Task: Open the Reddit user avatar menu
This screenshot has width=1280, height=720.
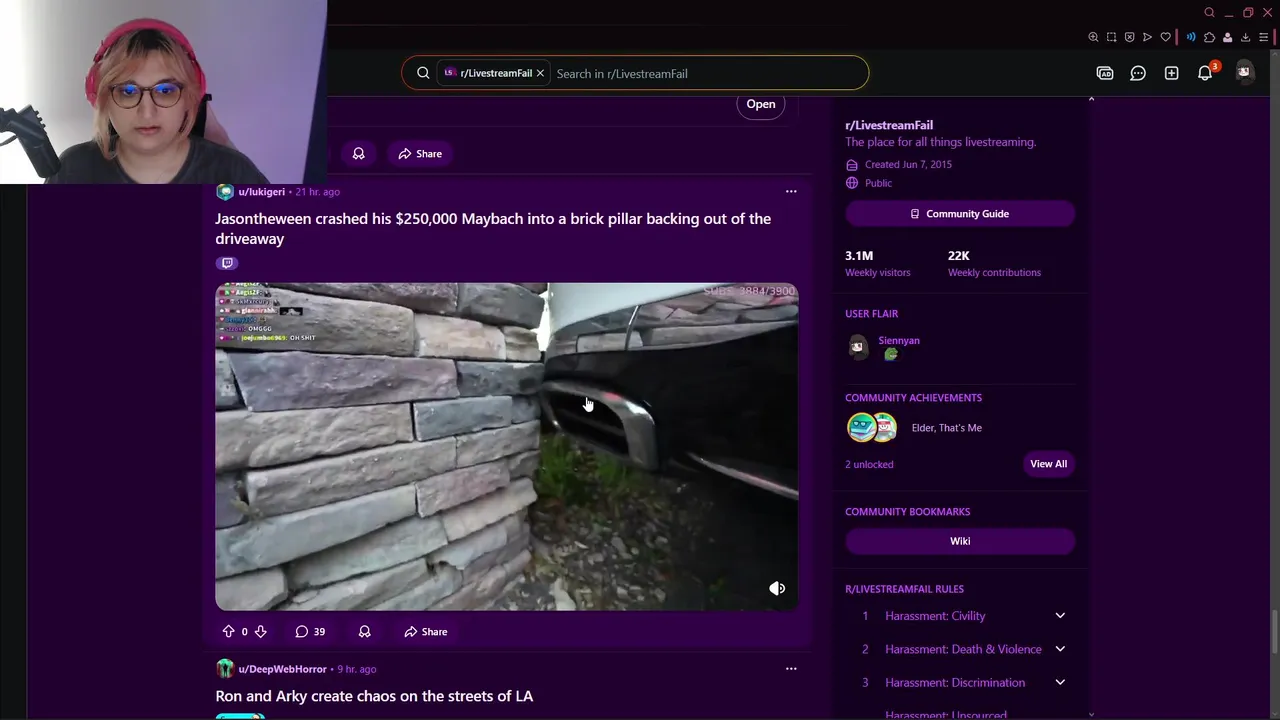Action: [x=1244, y=72]
